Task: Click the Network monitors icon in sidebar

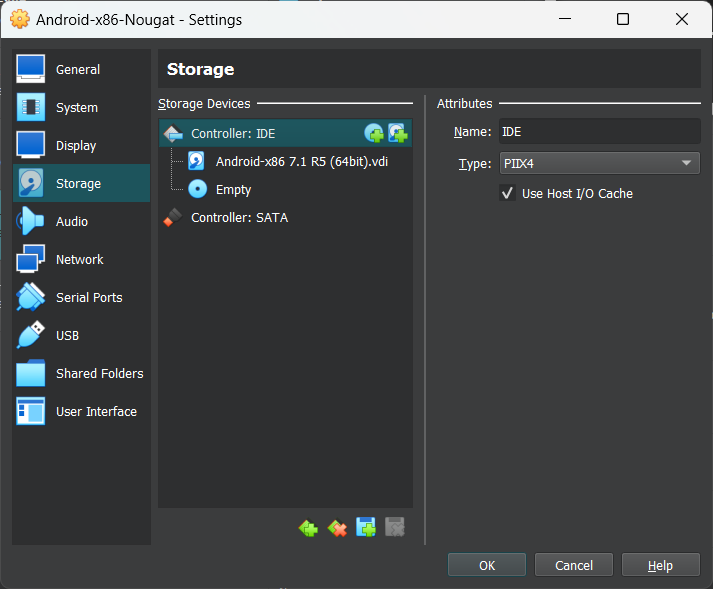Action: 30,259
